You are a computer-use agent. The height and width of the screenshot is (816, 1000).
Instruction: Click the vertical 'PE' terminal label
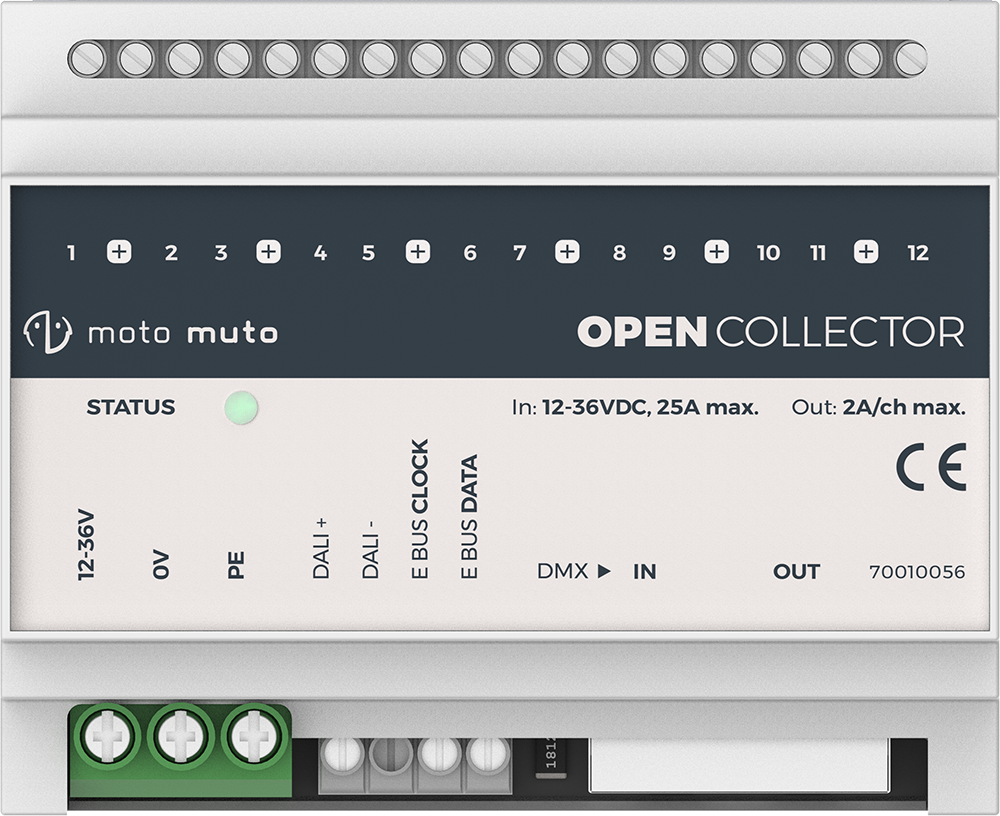[236, 565]
